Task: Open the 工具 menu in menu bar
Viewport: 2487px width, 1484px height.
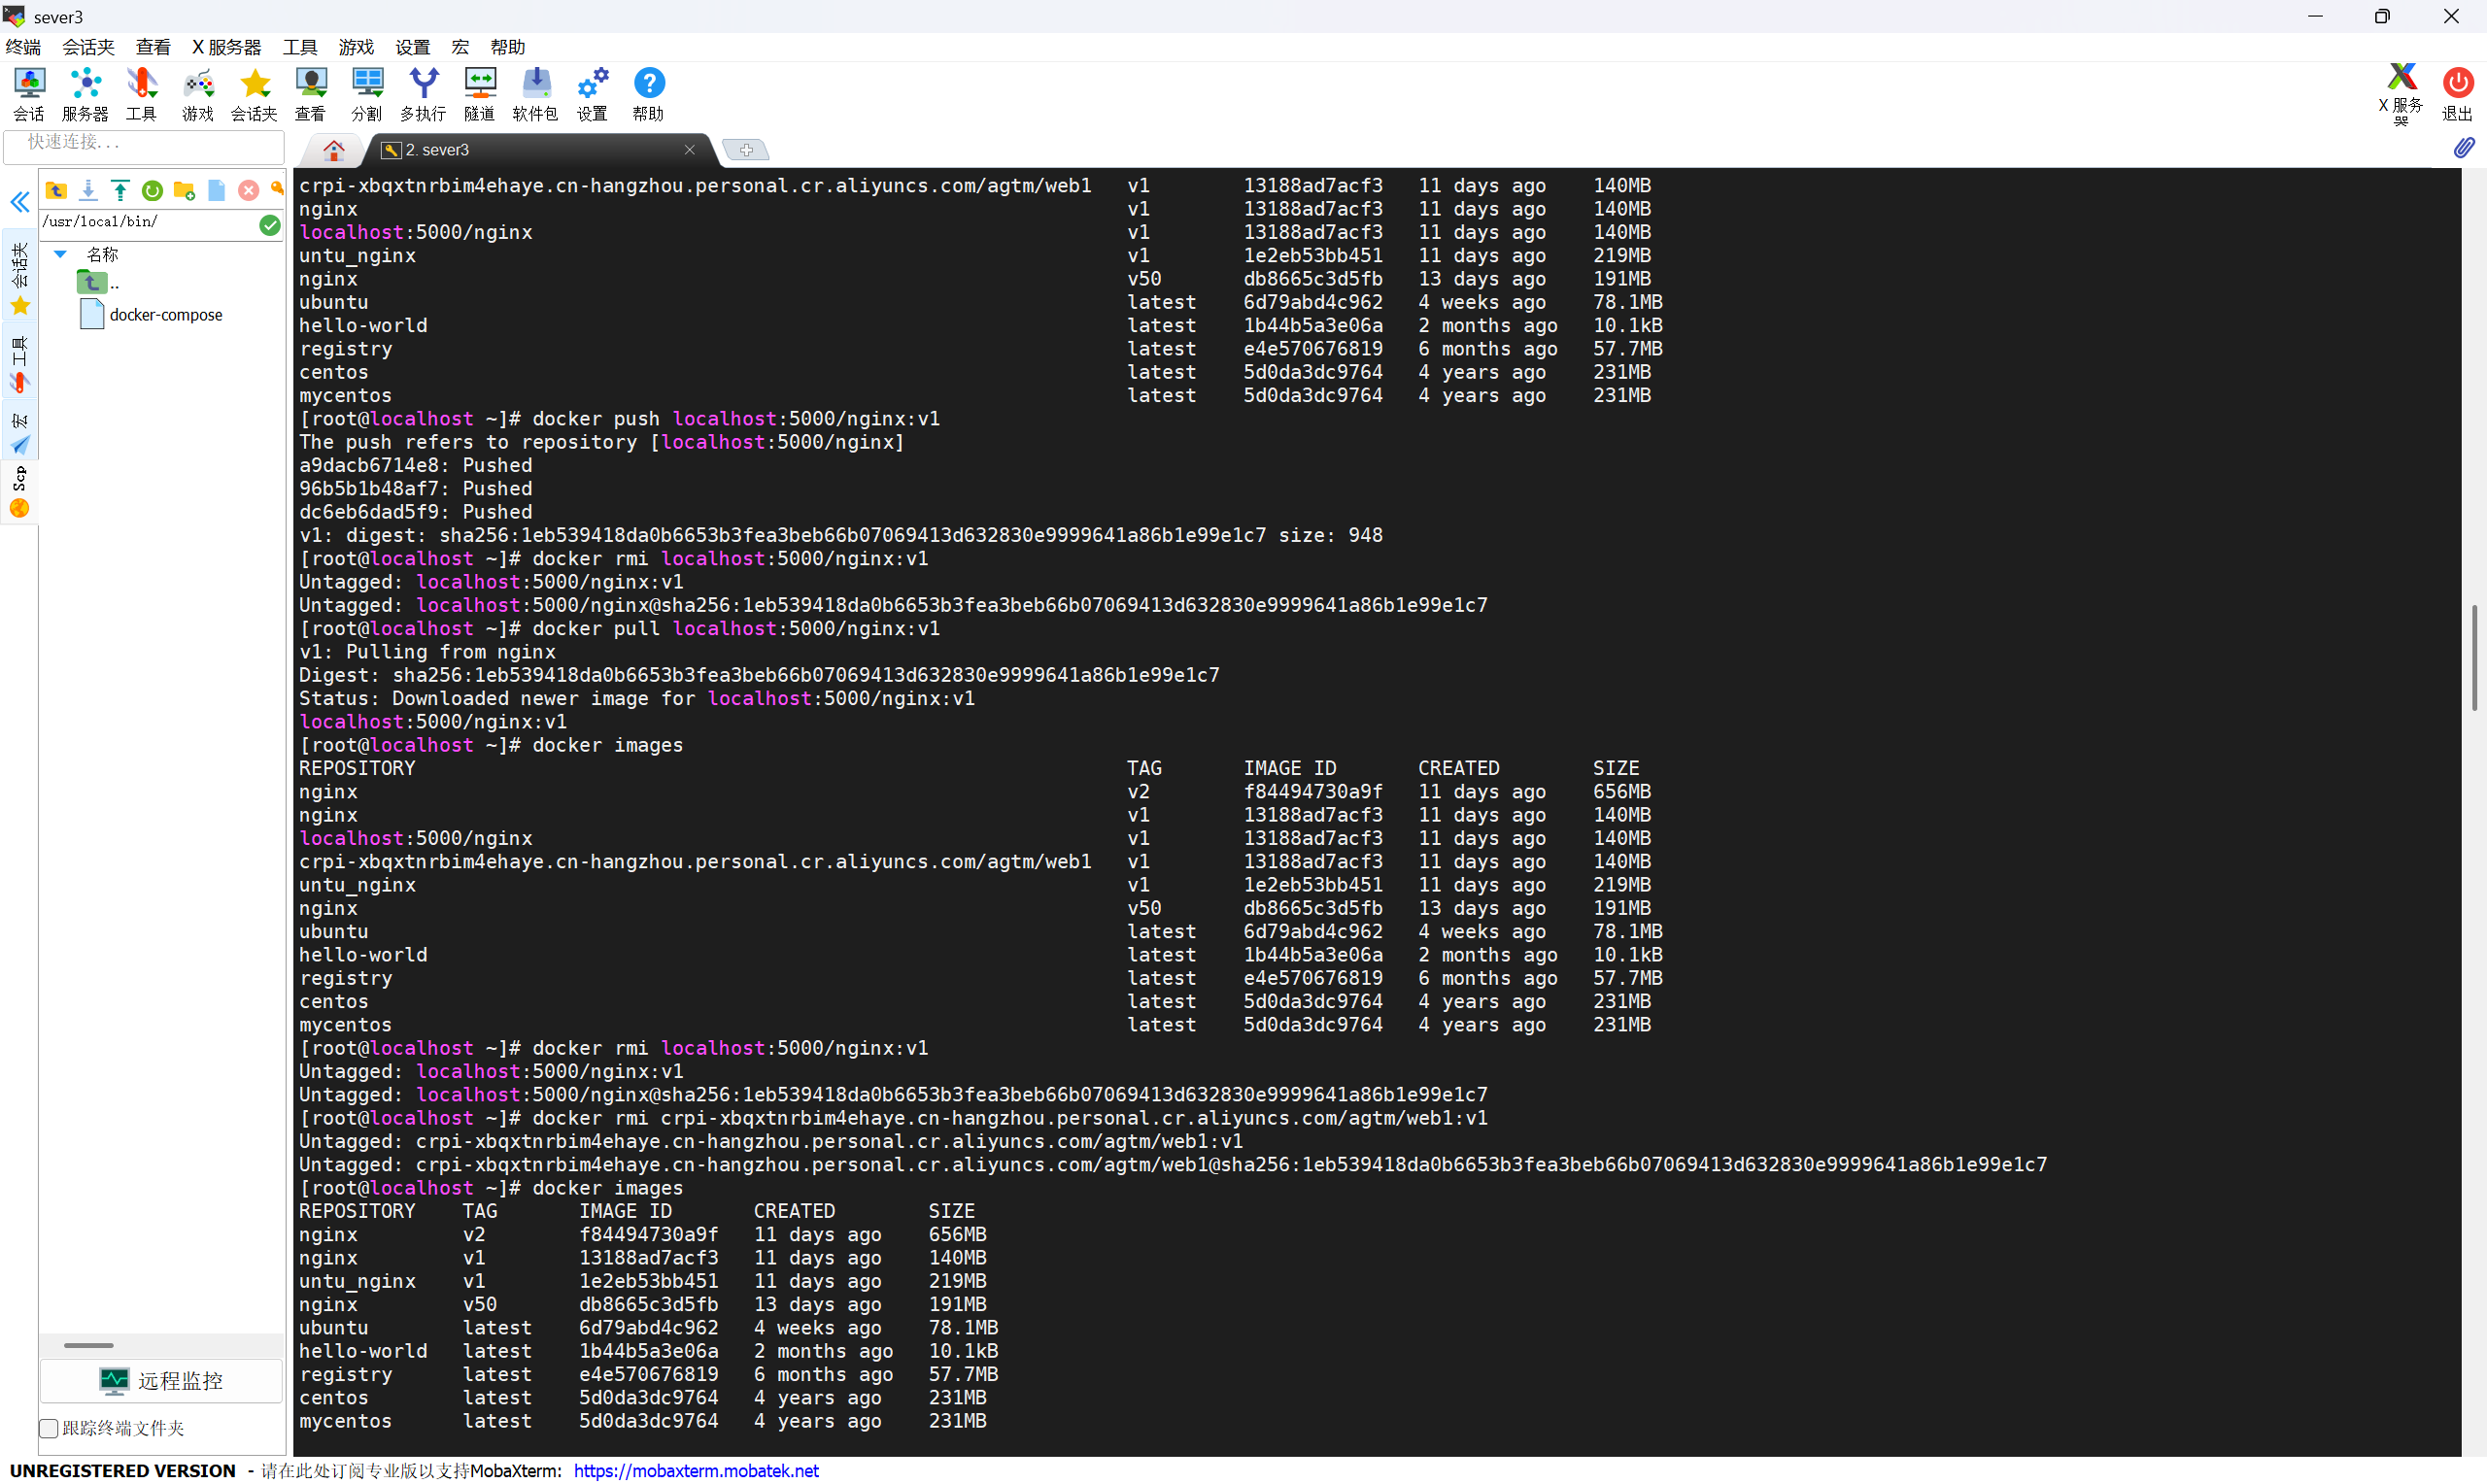Action: 299,47
